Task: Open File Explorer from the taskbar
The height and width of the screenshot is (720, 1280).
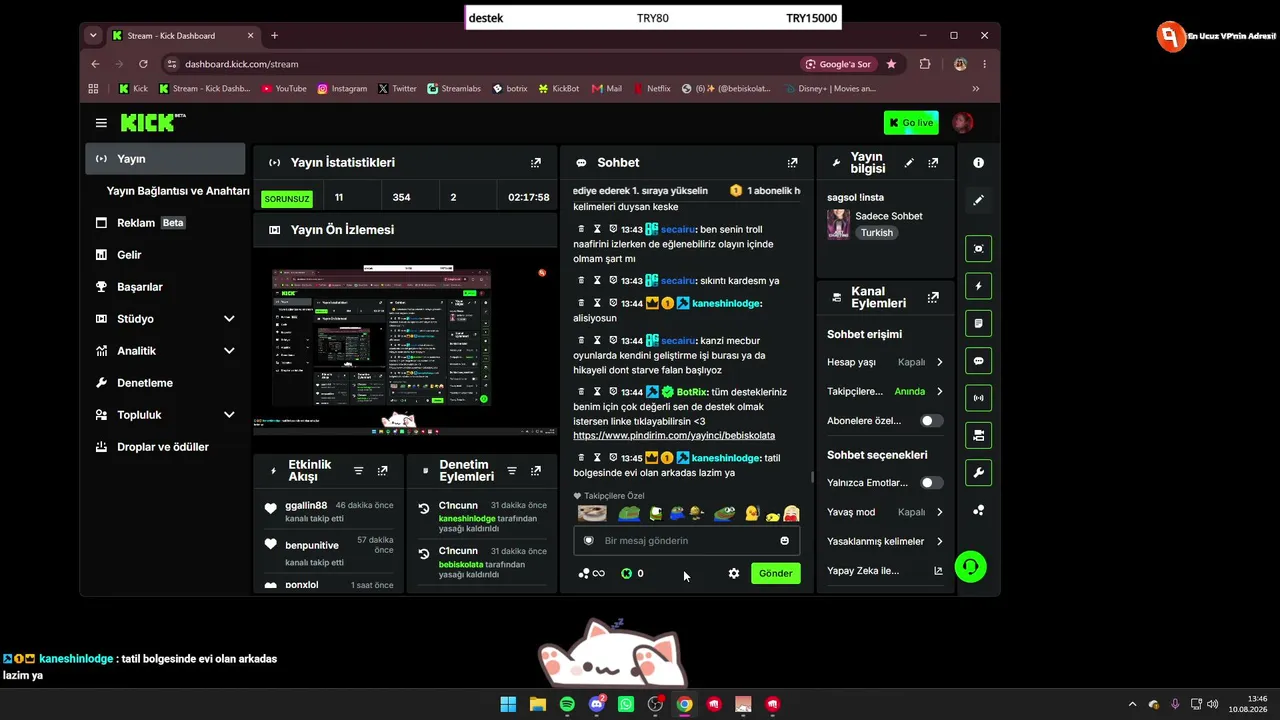Action: click(538, 704)
